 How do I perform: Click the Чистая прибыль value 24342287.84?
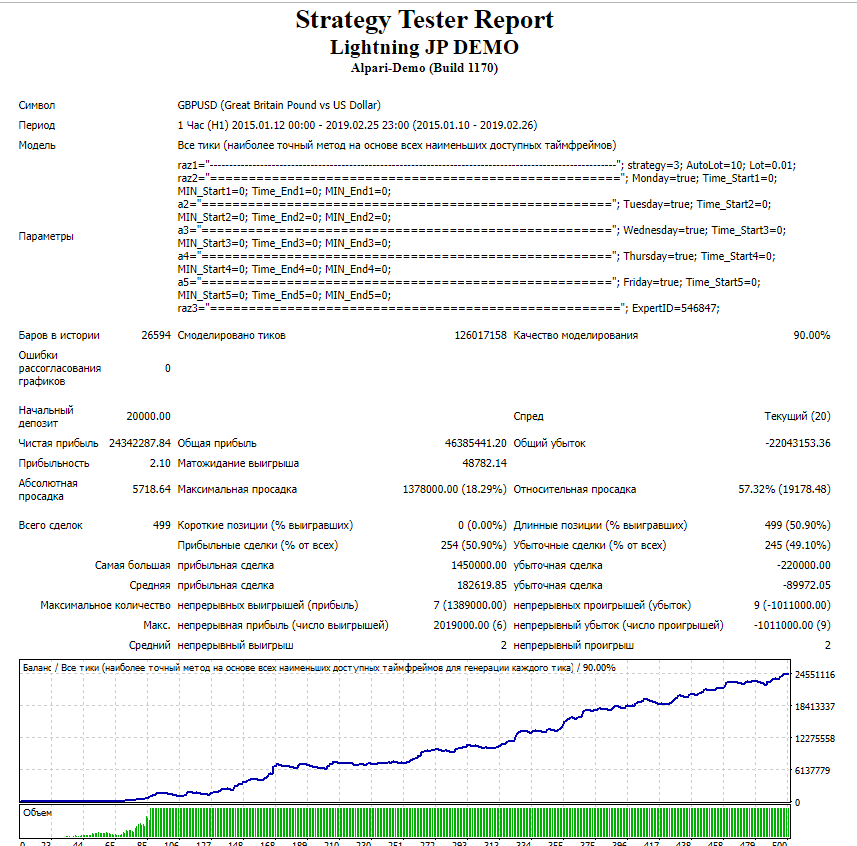140,443
